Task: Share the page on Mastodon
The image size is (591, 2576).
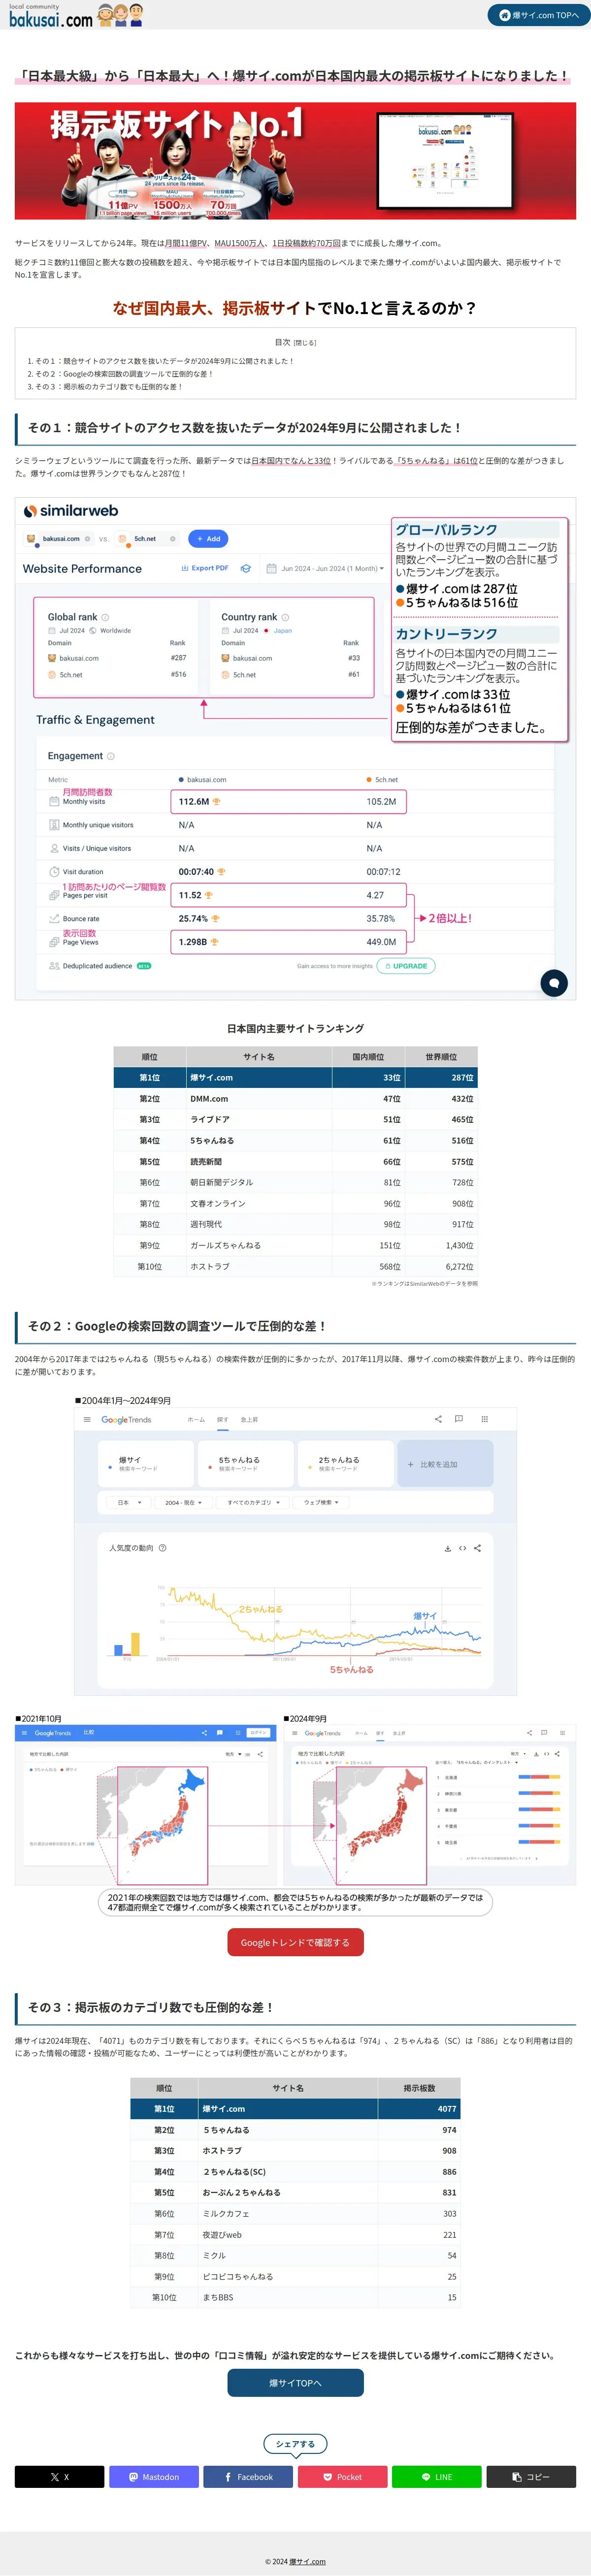Action: point(154,2477)
